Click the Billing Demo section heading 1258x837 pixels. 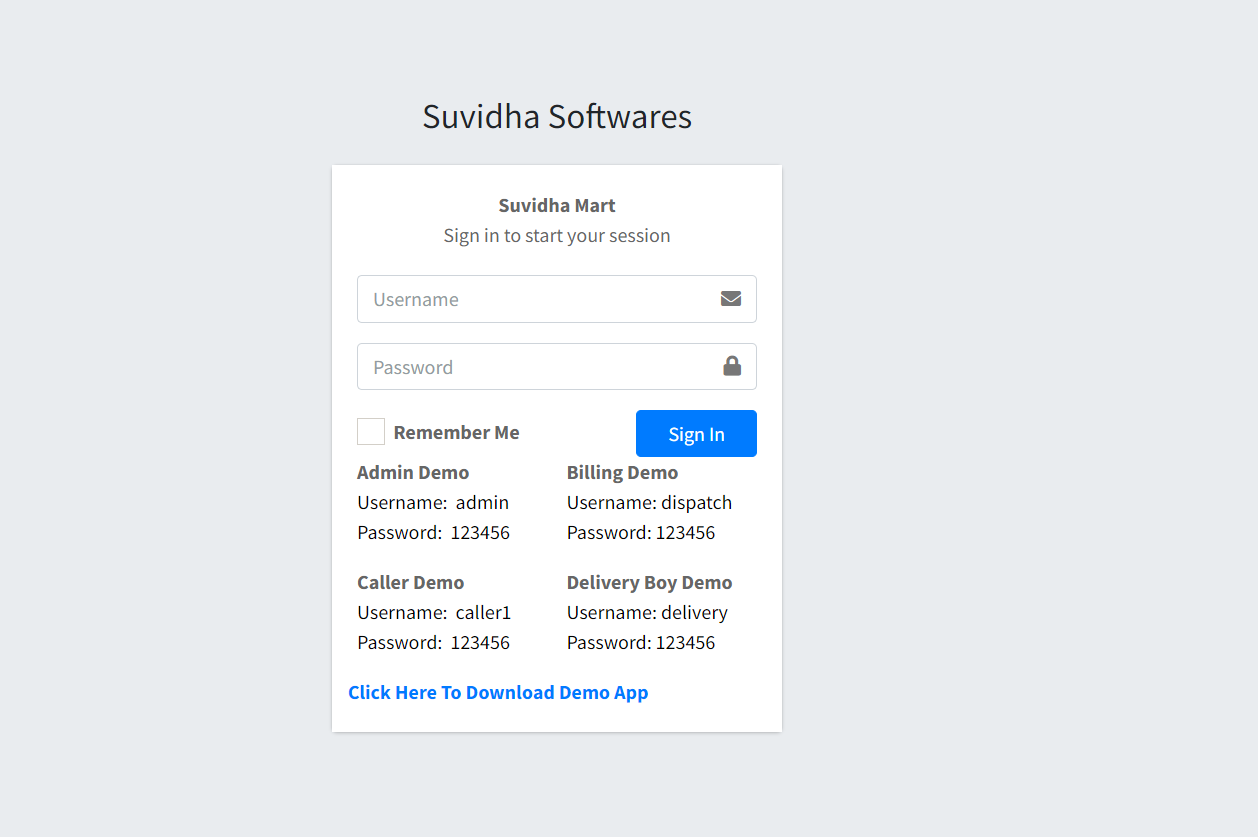click(x=622, y=472)
